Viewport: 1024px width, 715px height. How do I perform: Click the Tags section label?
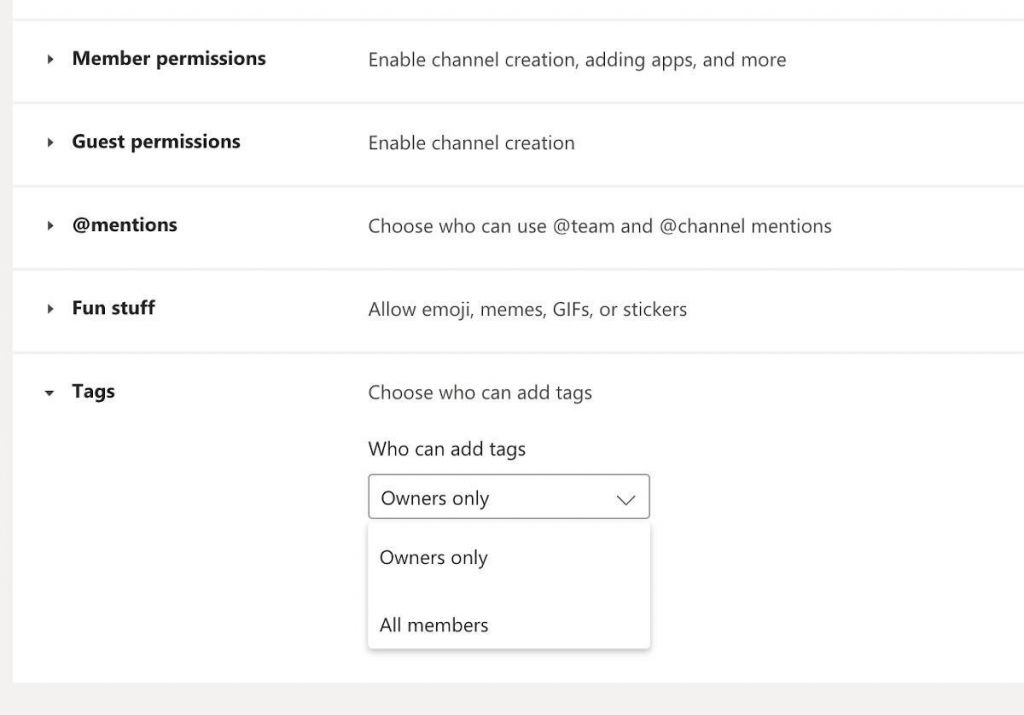93,391
